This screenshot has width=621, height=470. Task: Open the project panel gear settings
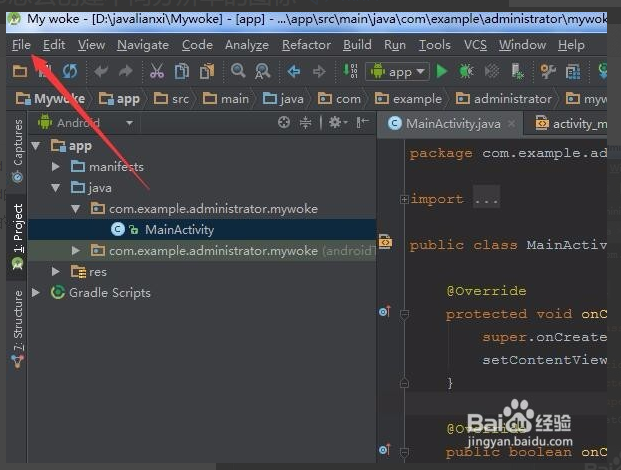click(x=337, y=123)
